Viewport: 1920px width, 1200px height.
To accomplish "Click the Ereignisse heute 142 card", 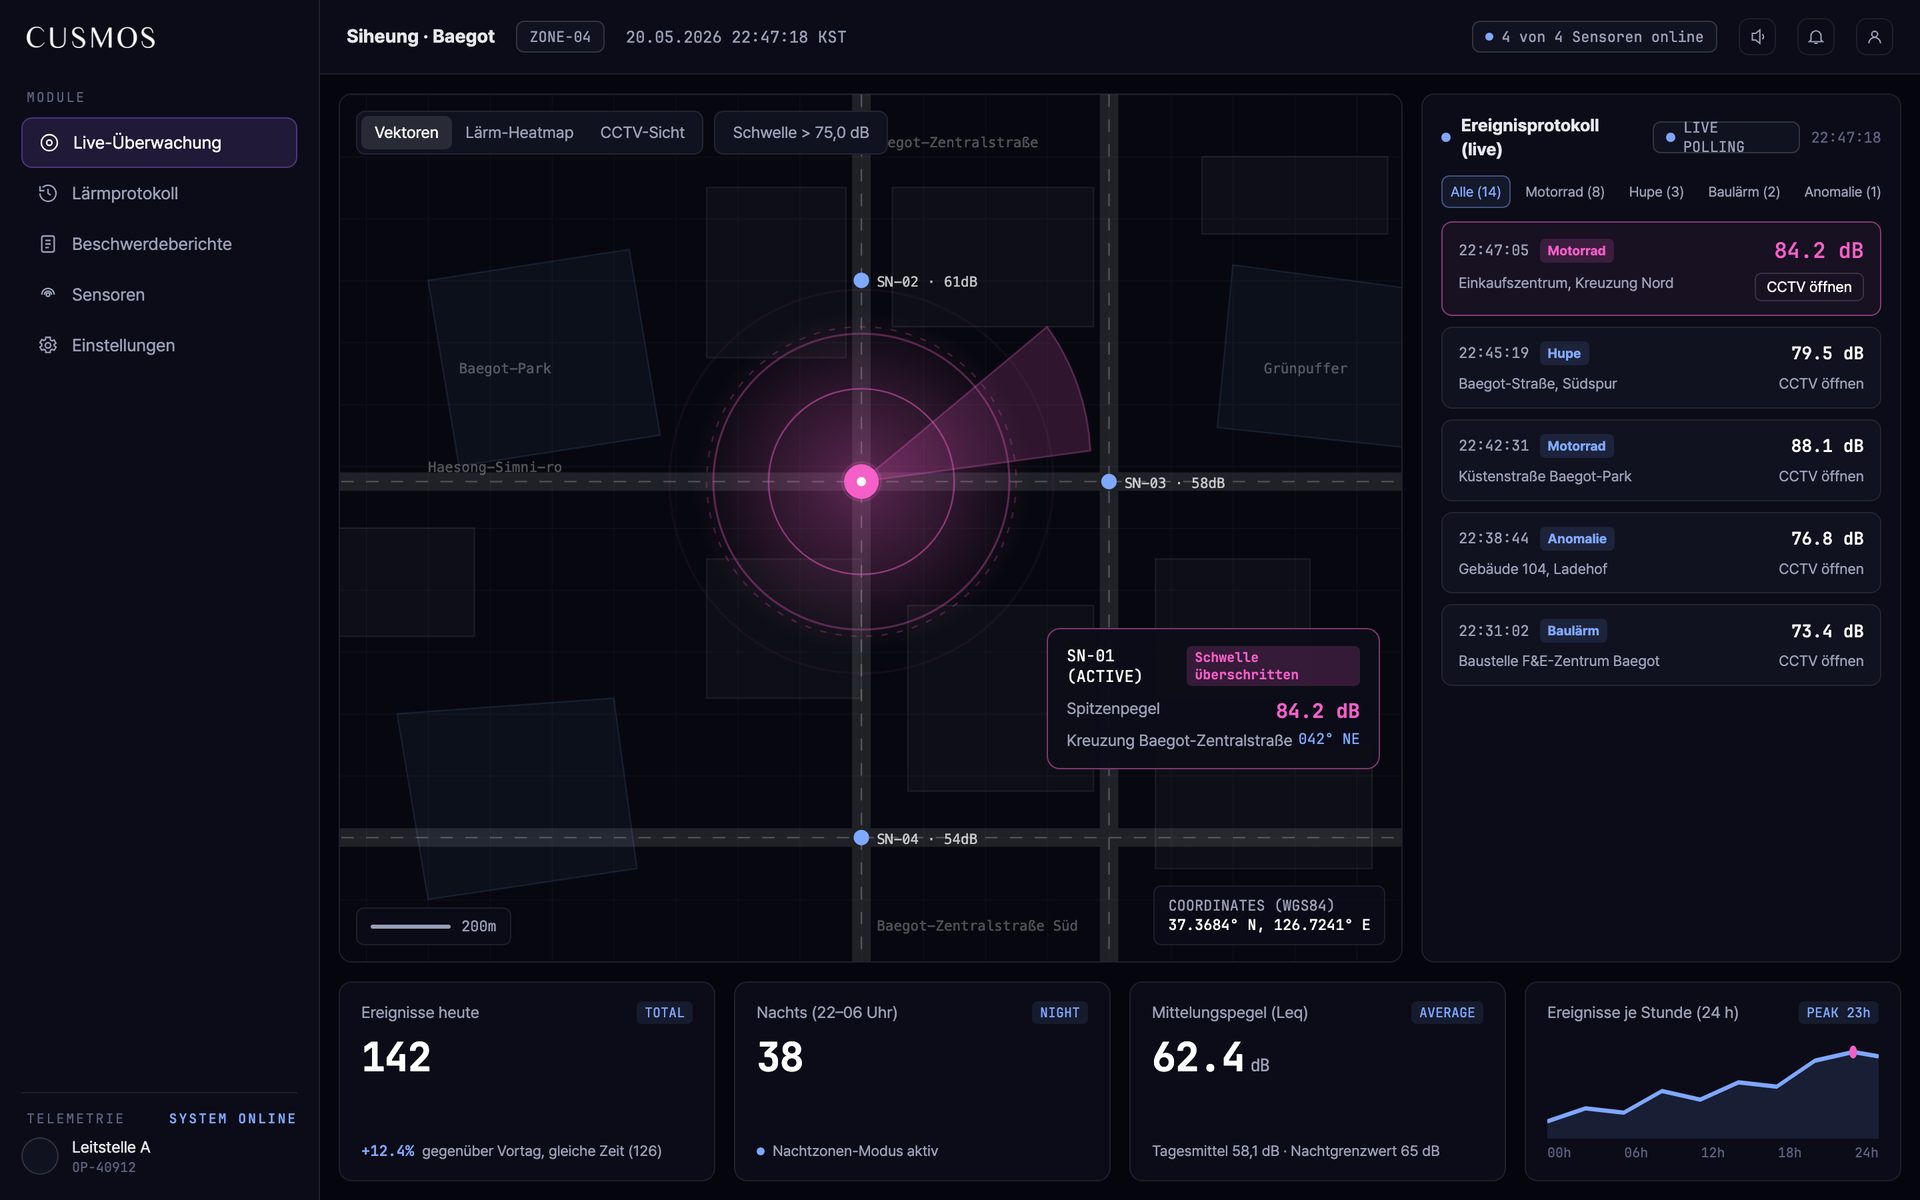I will coord(526,1081).
